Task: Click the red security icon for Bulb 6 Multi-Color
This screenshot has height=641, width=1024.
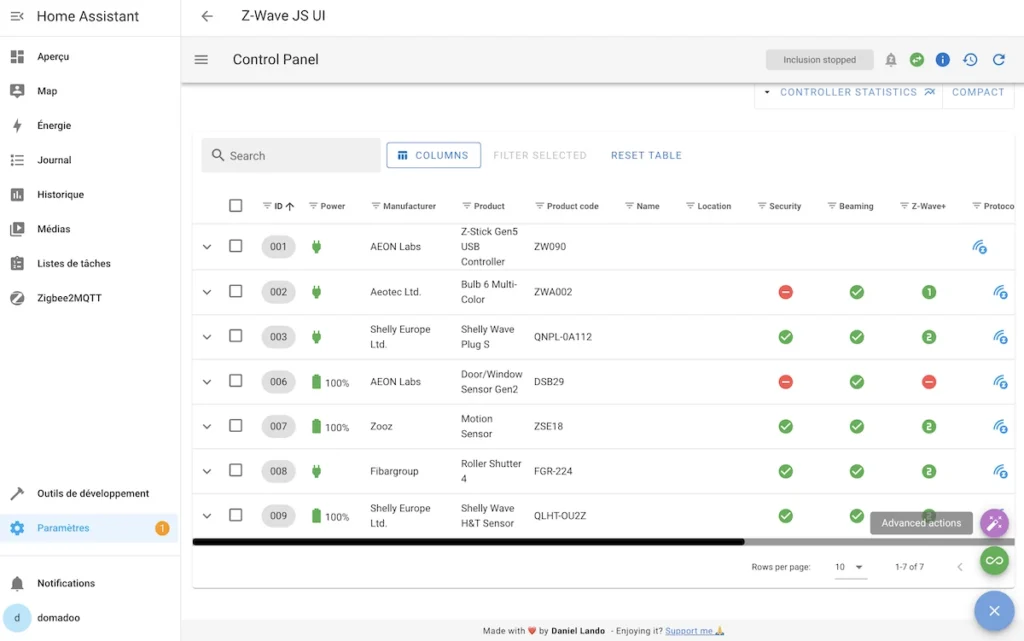Action: [786, 292]
